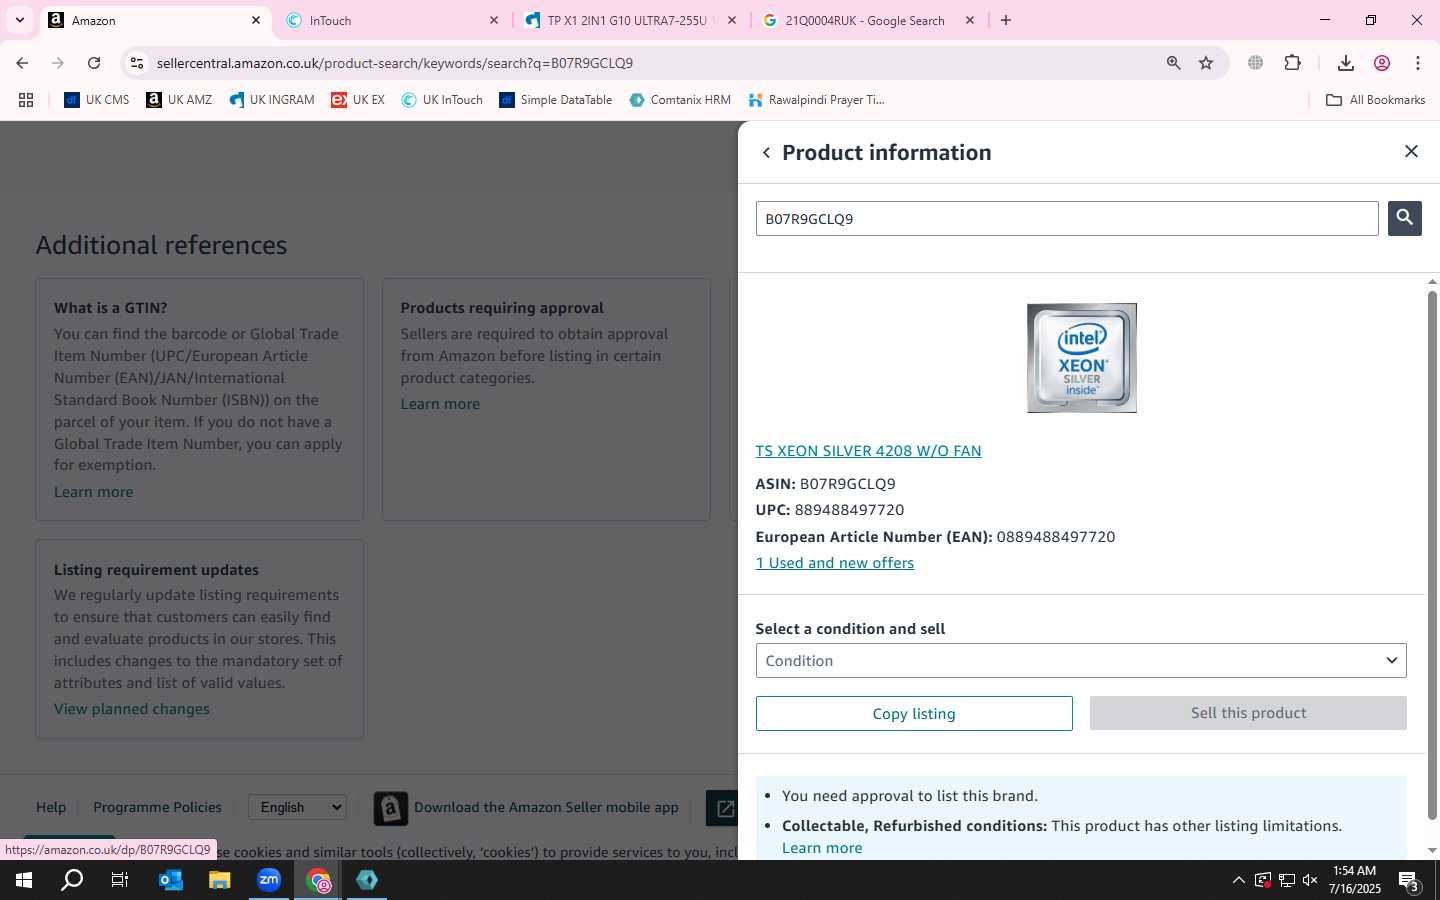Open the Chrome profile icon
1440x900 pixels.
pos(1382,63)
